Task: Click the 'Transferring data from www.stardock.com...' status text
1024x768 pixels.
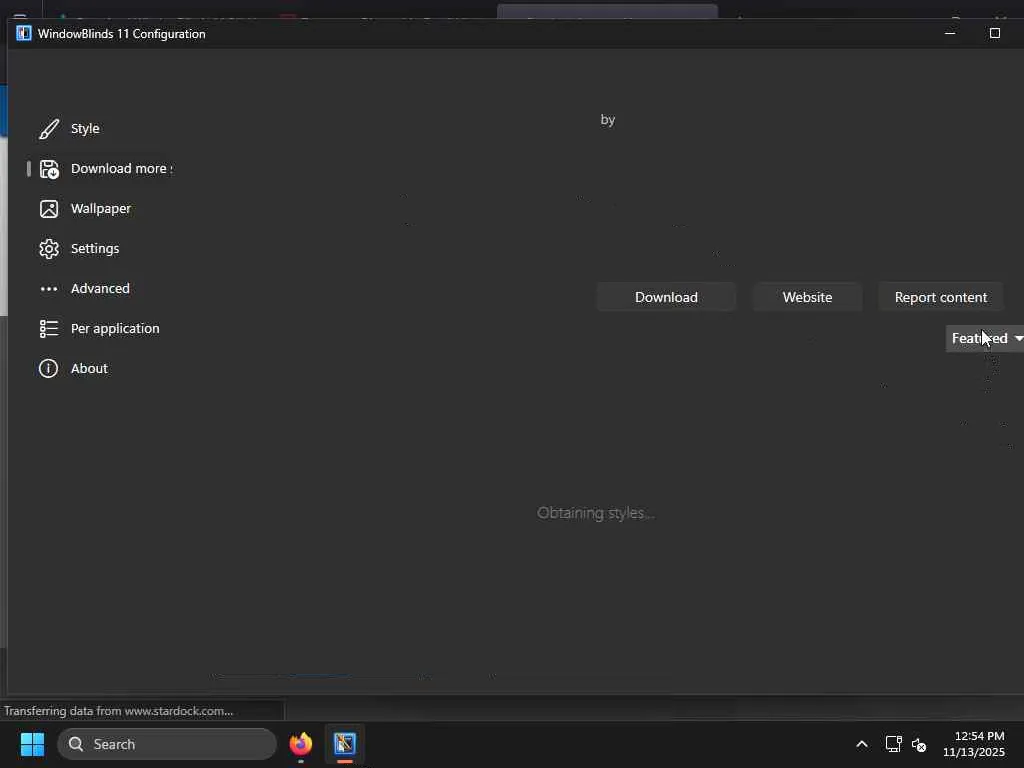Action: [x=118, y=711]
